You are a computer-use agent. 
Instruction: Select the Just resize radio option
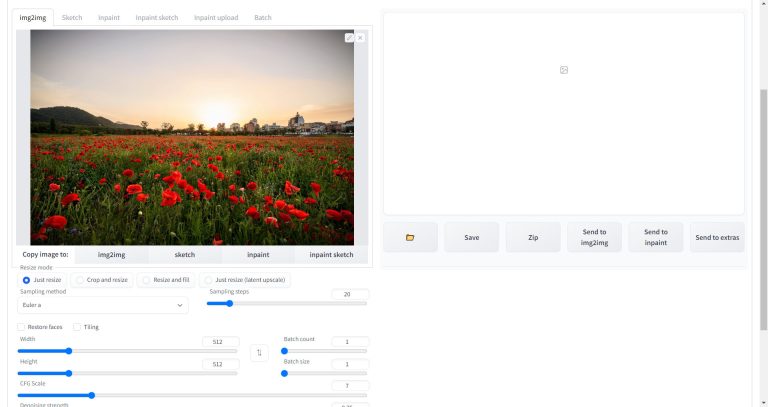(27, 280)
